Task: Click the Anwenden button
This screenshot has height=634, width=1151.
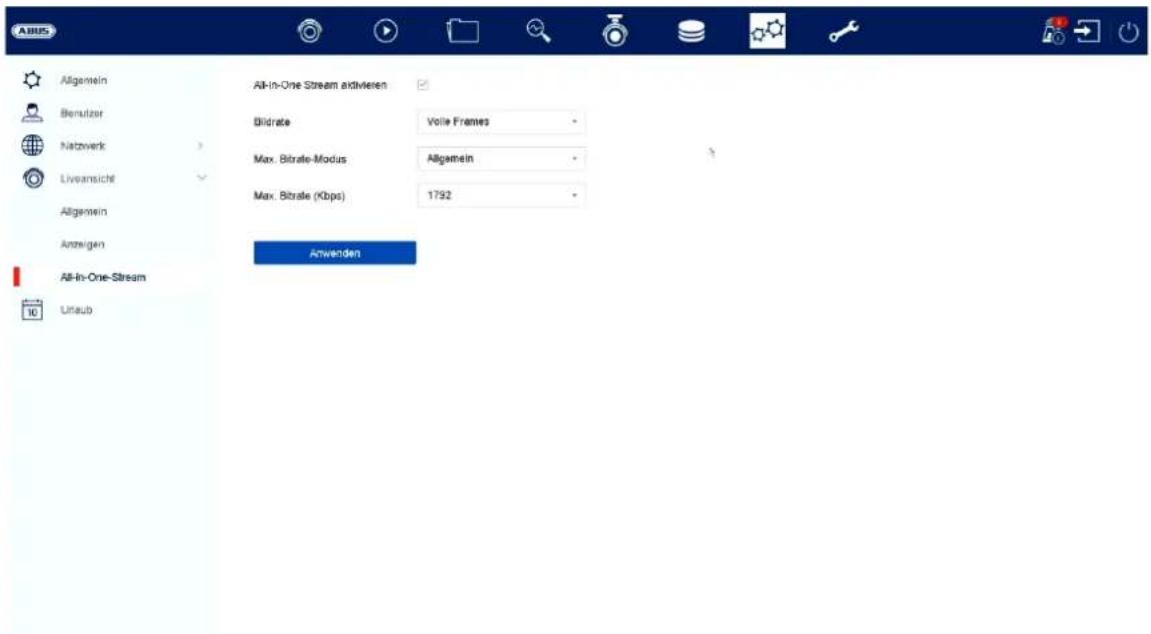Action: point(335,253)
